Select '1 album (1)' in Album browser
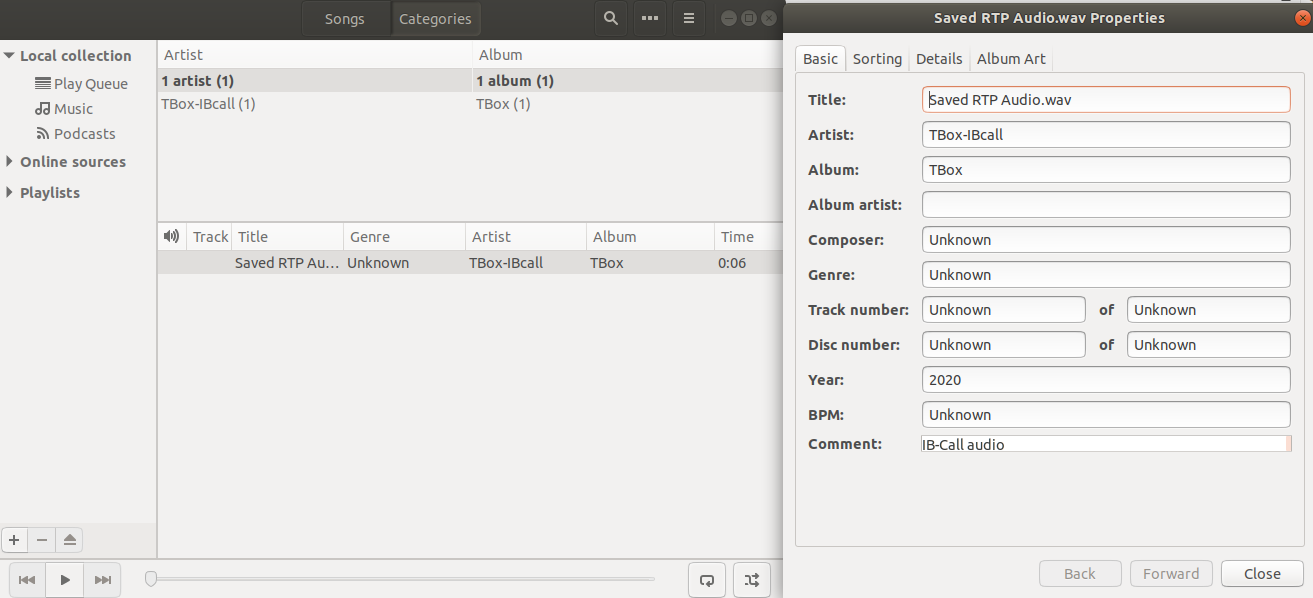Image resolution: width=1313 pixels, height=598 pixels. (x=628, y=81)
